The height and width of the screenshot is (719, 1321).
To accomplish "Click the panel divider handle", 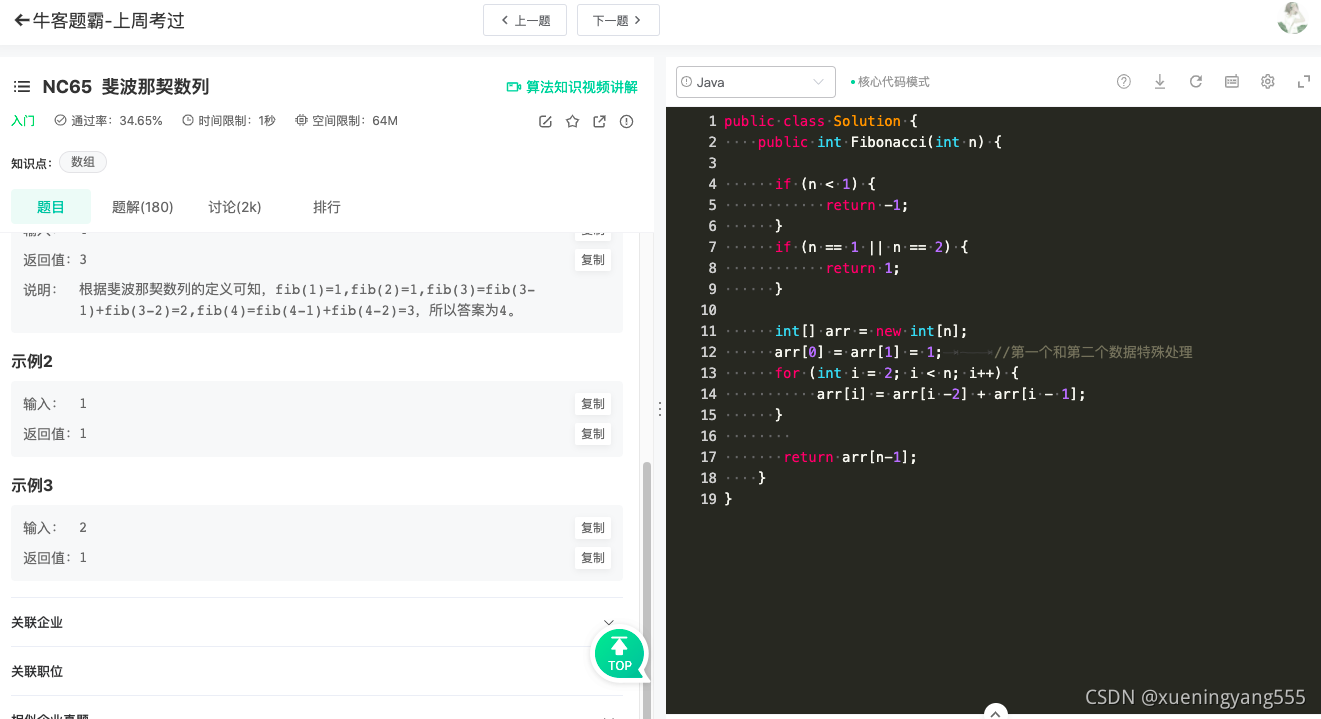I will 659,409.
